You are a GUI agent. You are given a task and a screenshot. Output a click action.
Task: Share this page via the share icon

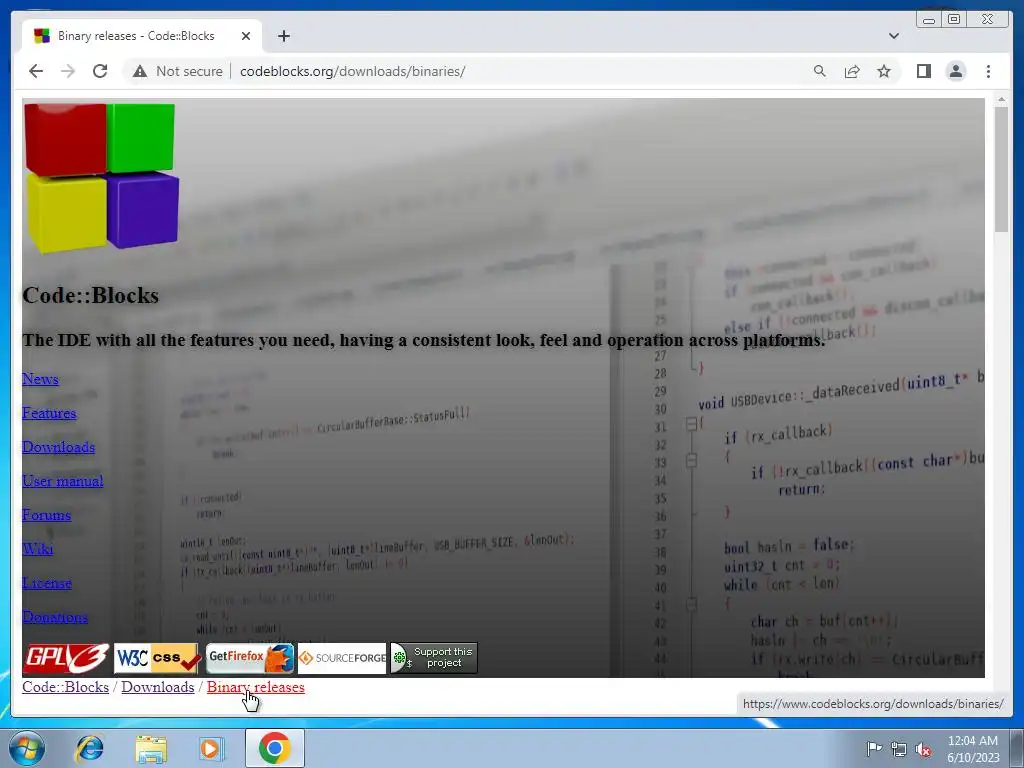click(x=852, y=71)
